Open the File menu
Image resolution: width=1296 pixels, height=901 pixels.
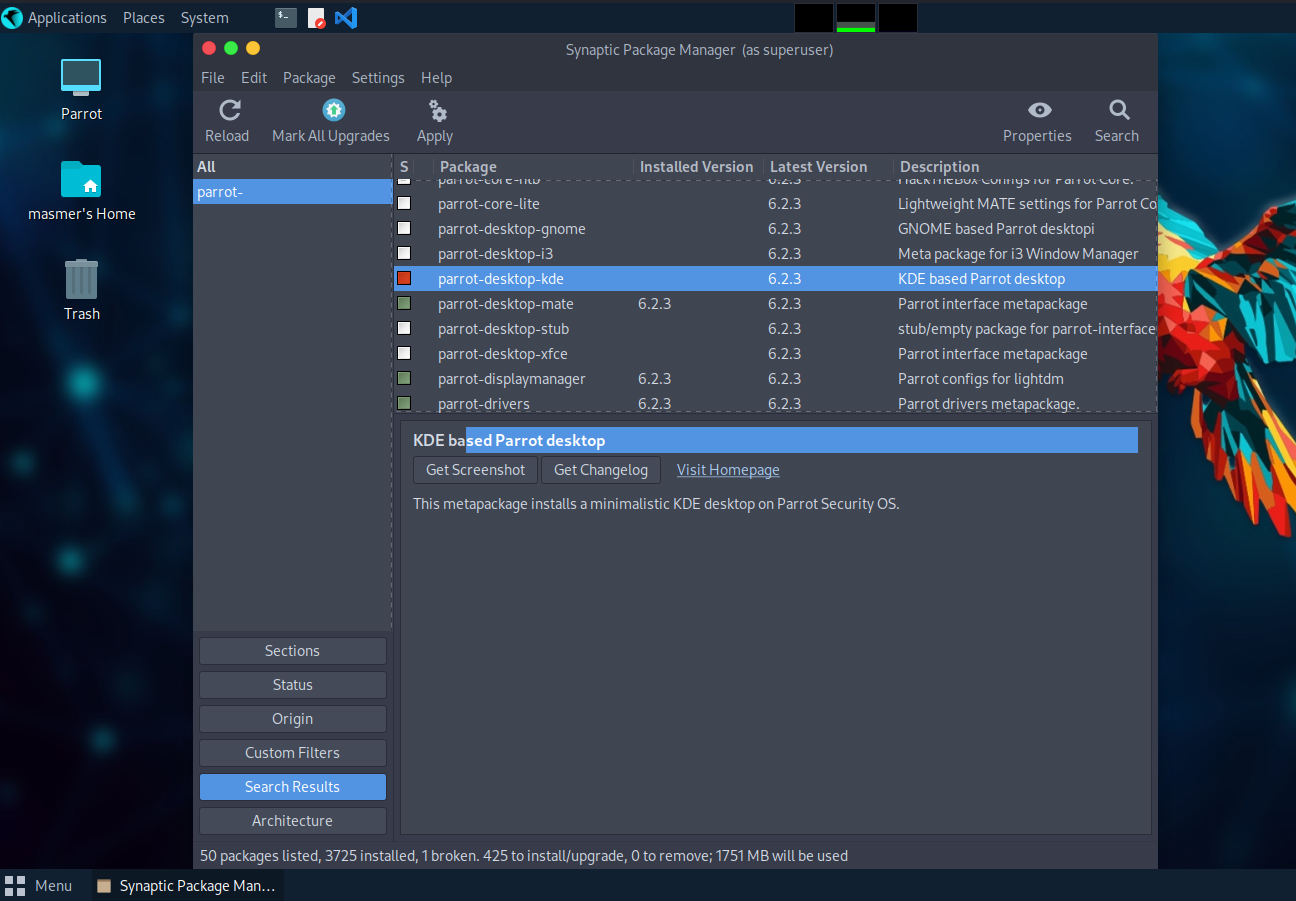pos(212,77)
